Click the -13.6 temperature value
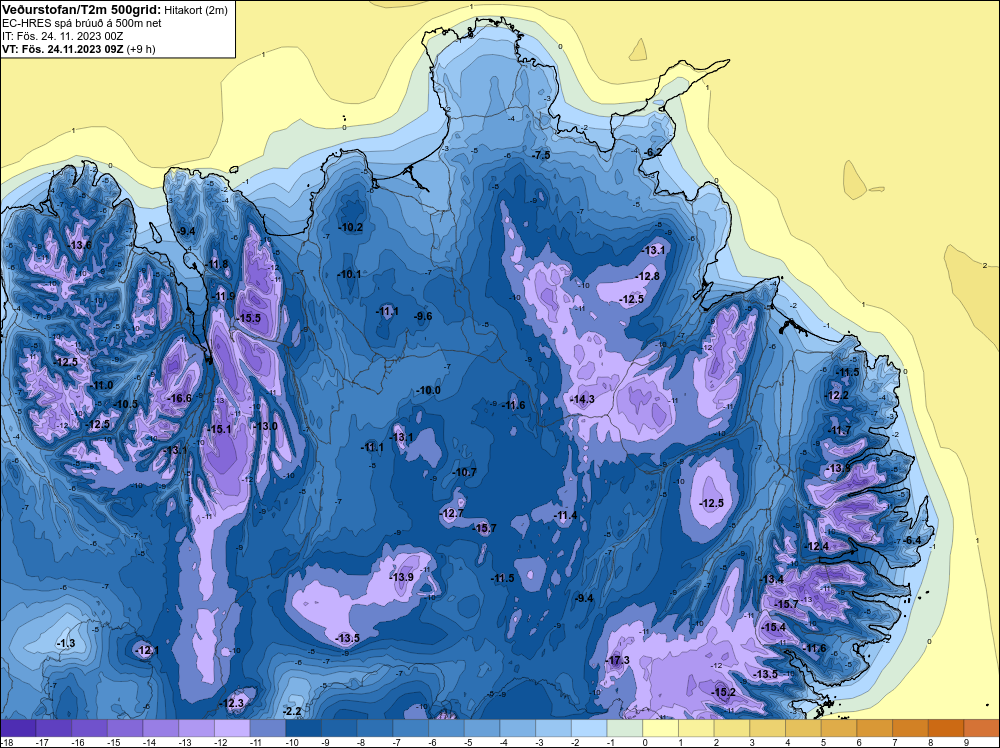Screen dimensions: 1000x748 (80, 245)
